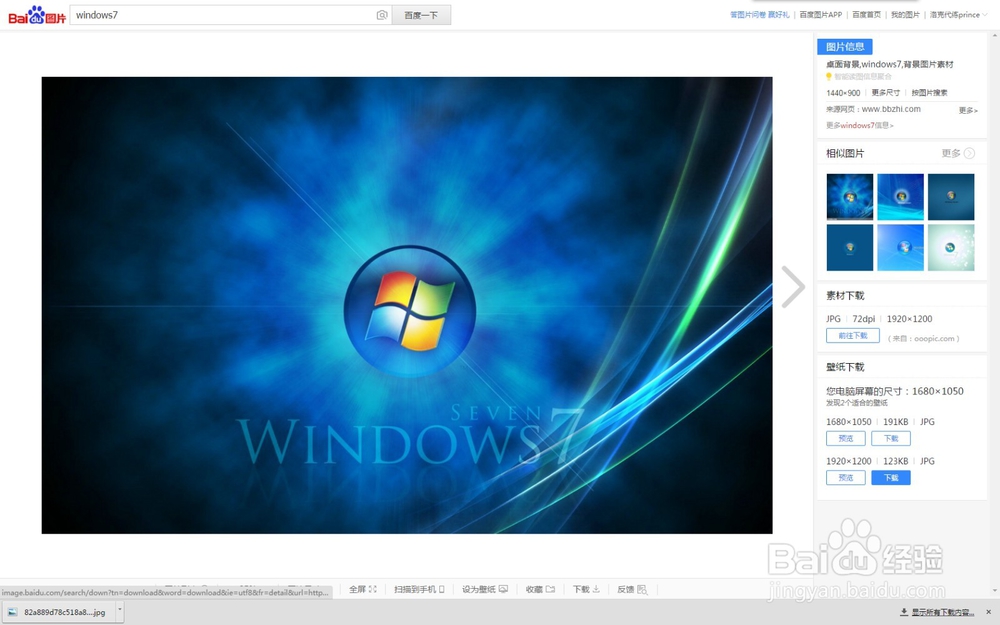
Task: Click the main Windows 7 wallpaper image
Action: tap(407, 305)
